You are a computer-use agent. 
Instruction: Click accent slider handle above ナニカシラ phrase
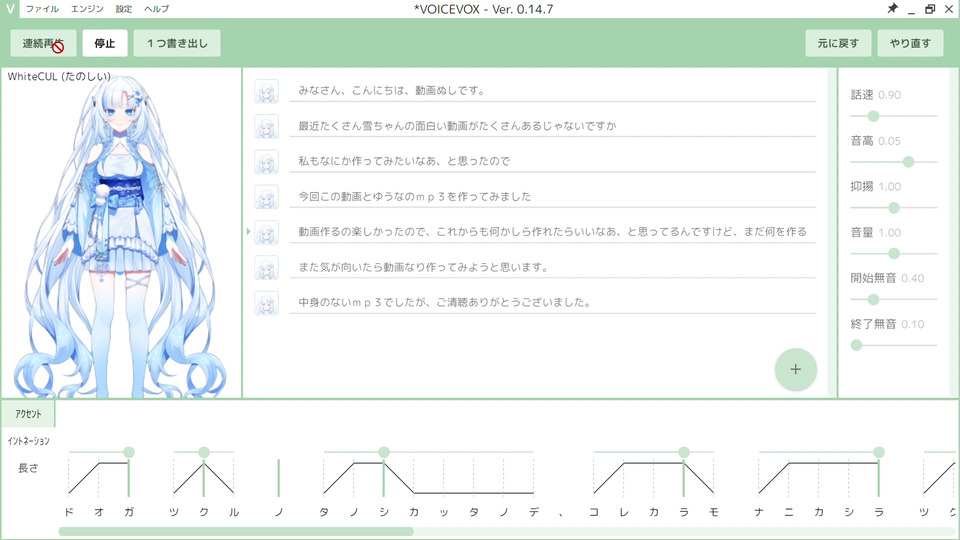(879, 452)
